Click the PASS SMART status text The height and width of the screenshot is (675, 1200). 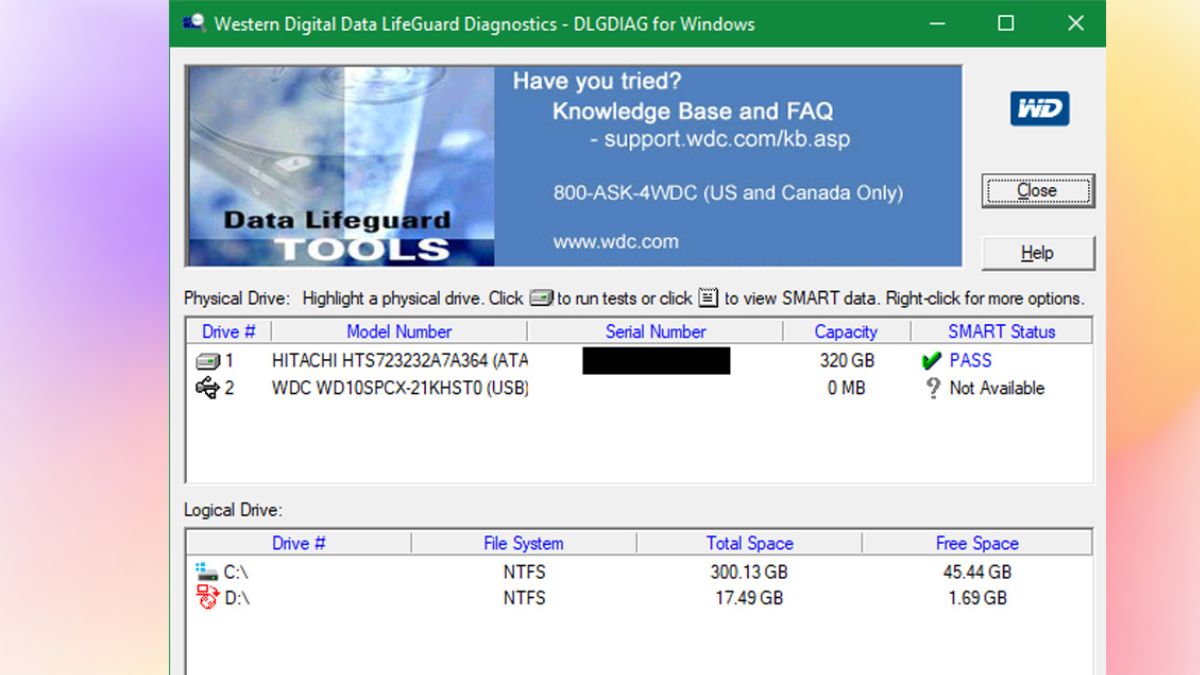coord(970,361)
